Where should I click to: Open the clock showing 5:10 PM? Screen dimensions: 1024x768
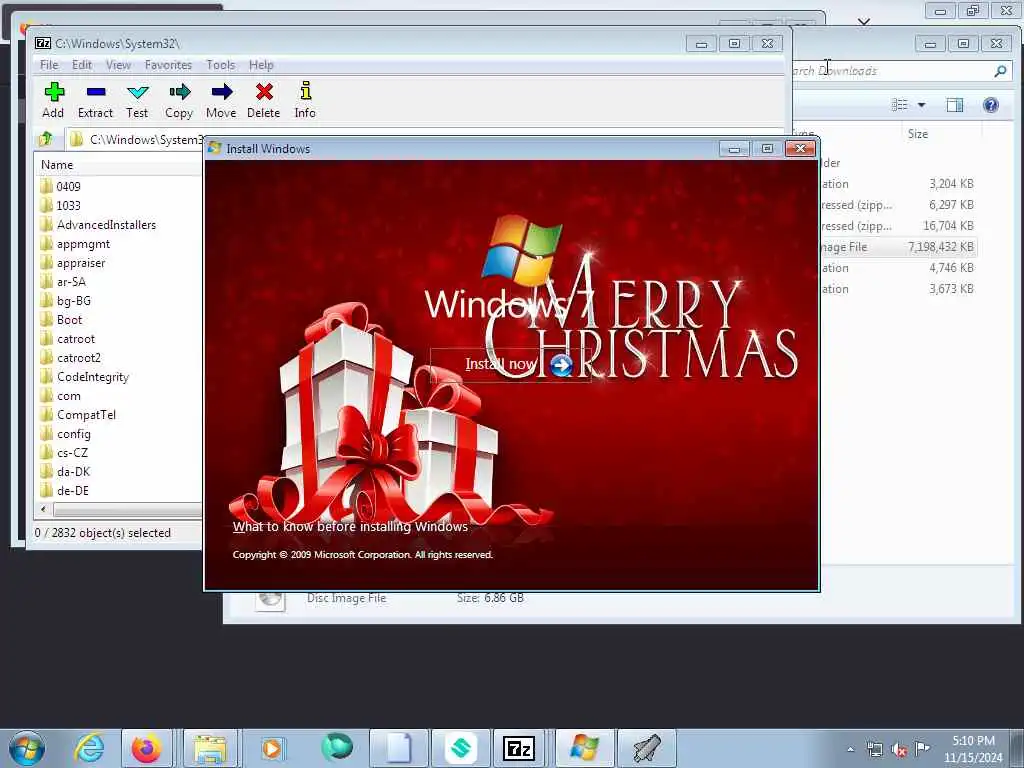973,749
